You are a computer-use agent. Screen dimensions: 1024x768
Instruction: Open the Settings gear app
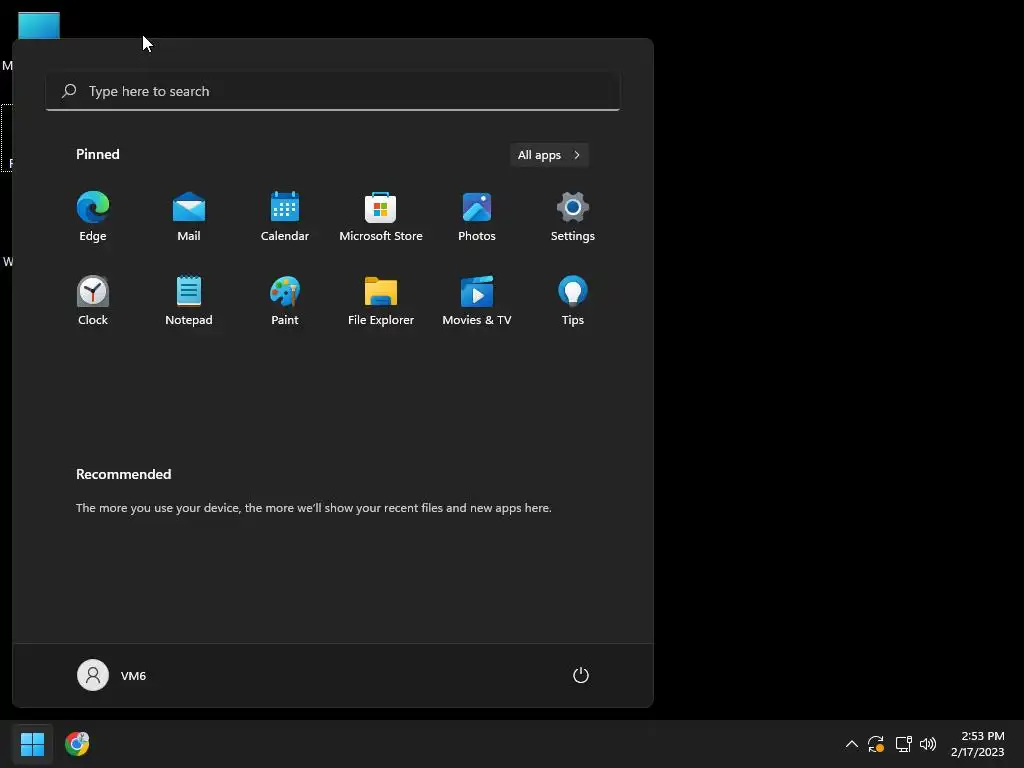[573, 217]
